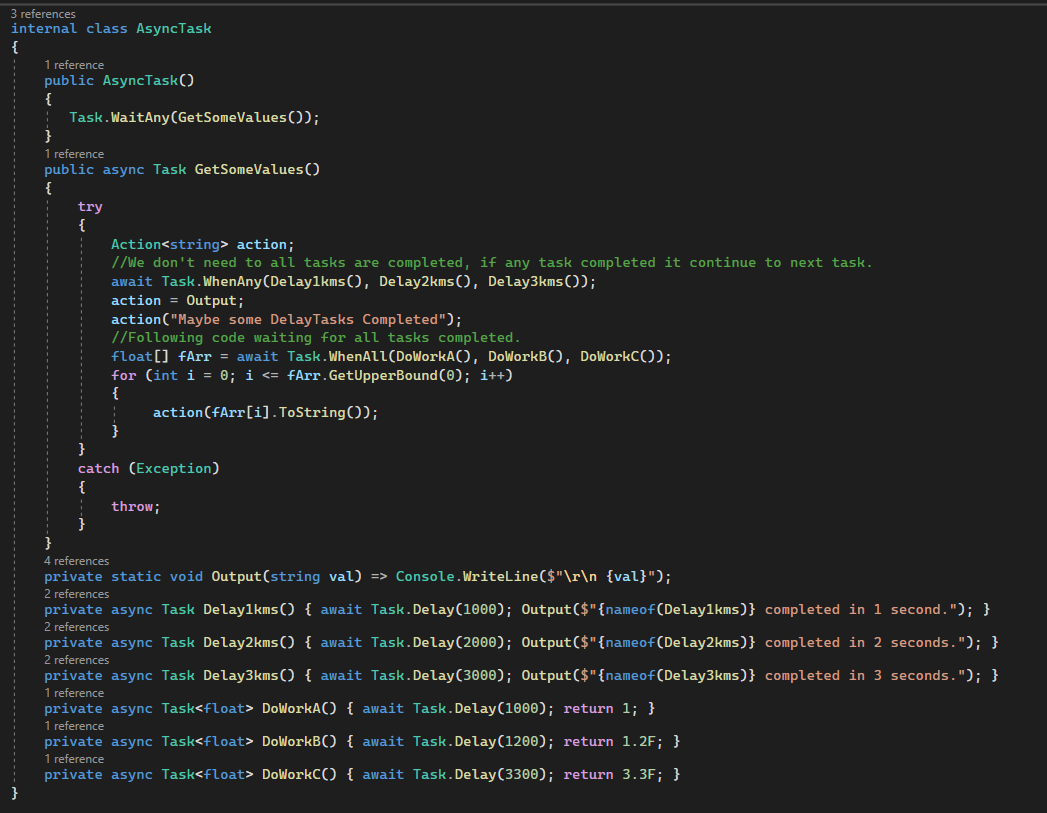Click Task.Delay(1000) in Delay1kms method
This screenshot has width=1047, height=813.
click(437, 609)
